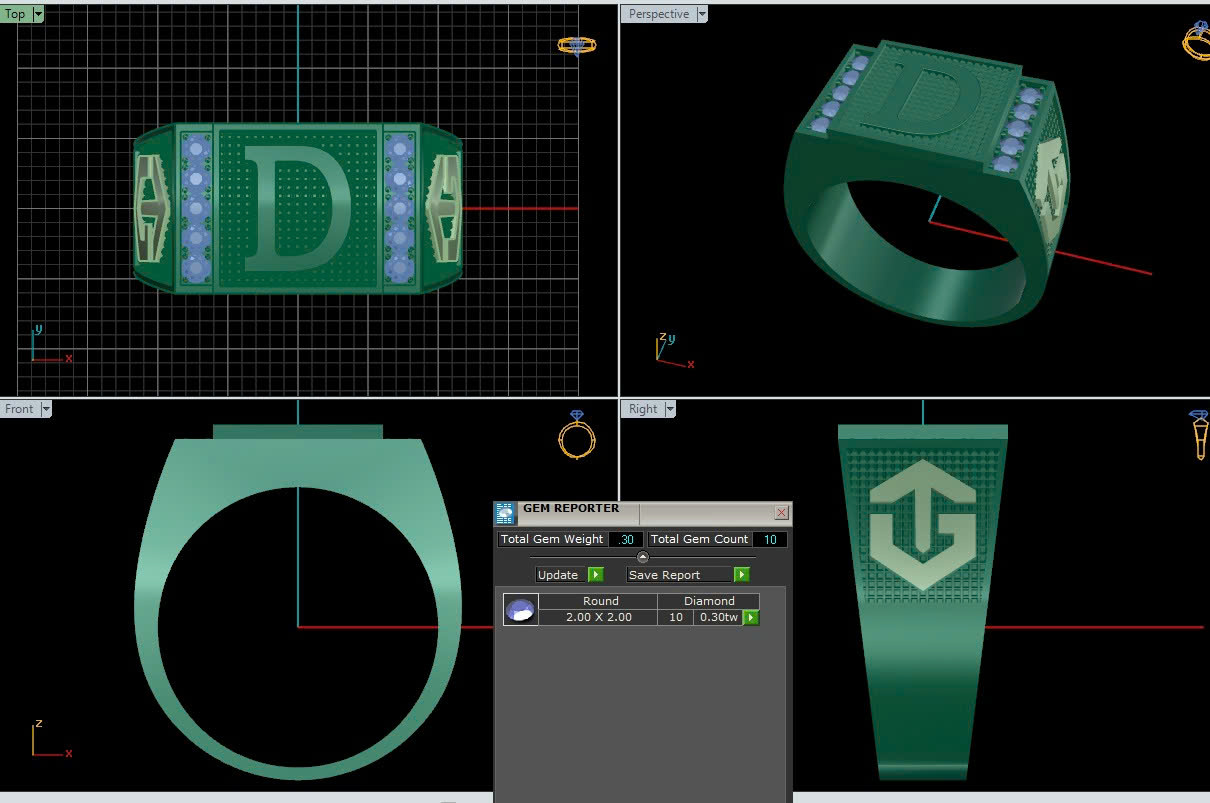Click the Update button
Image resolution: width=1210 pixels, height=803 pixels.
pyautogui.click(x=558, y=575)
